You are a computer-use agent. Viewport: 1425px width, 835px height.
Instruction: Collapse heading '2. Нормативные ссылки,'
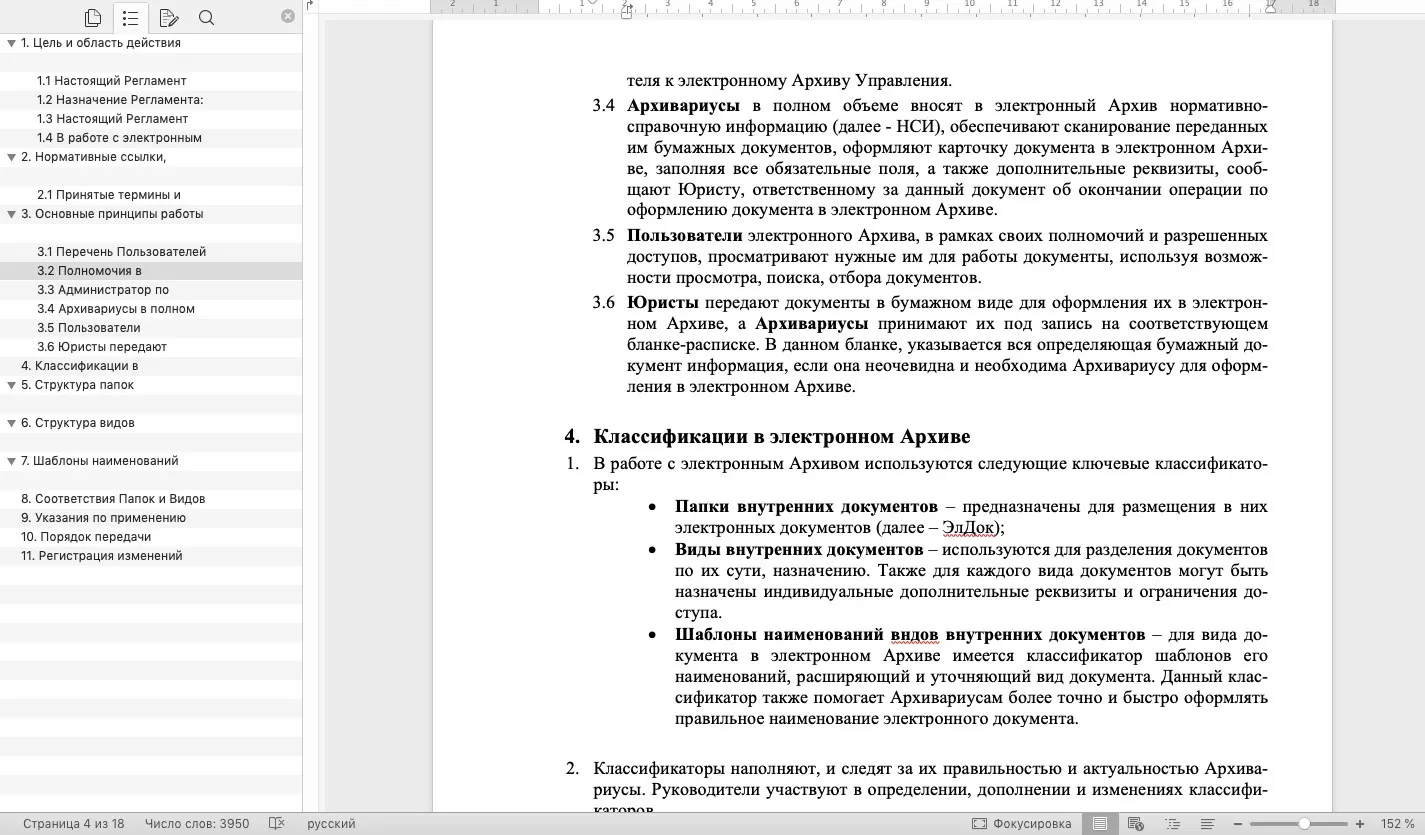[x=11, y=157]
